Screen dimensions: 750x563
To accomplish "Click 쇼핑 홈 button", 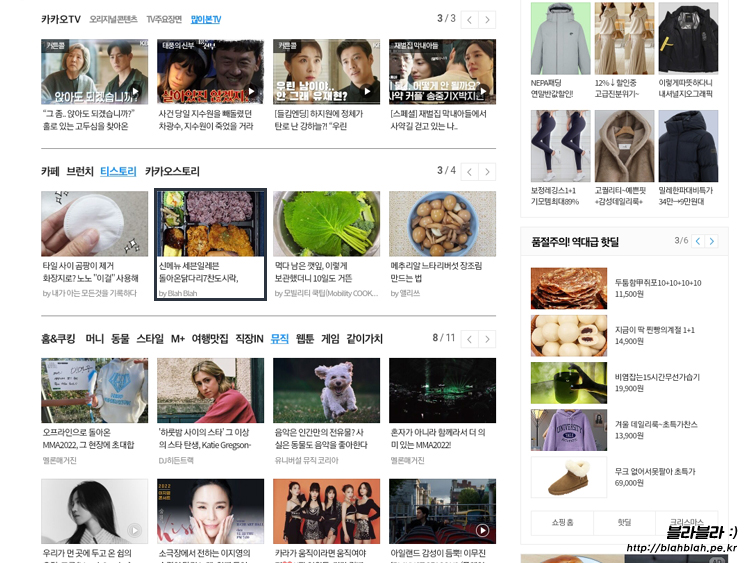I will pyautogui.click(x=562, y=523).
